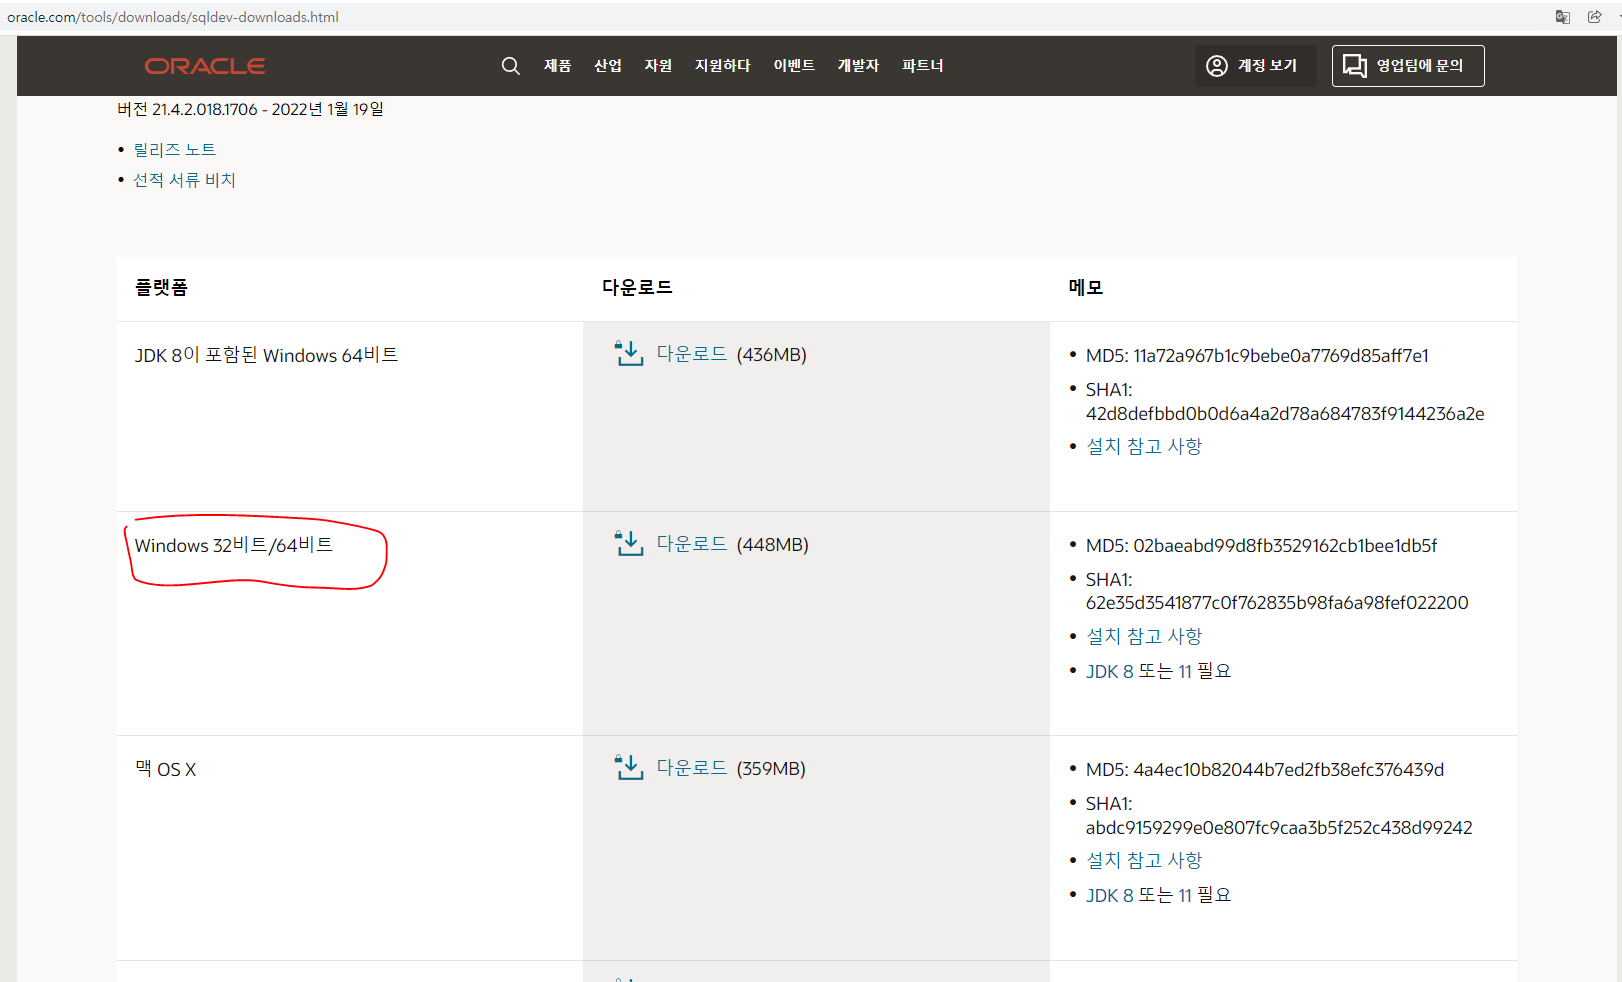
Task: Open the 지원하다 menu
Action: pos(723,66)
